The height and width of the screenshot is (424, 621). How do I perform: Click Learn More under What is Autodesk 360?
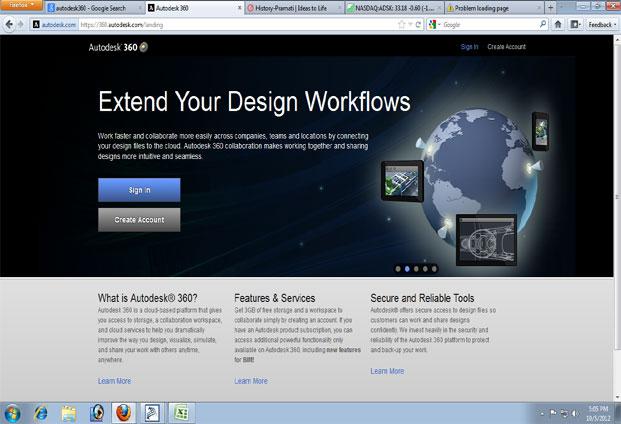[114, 381]
